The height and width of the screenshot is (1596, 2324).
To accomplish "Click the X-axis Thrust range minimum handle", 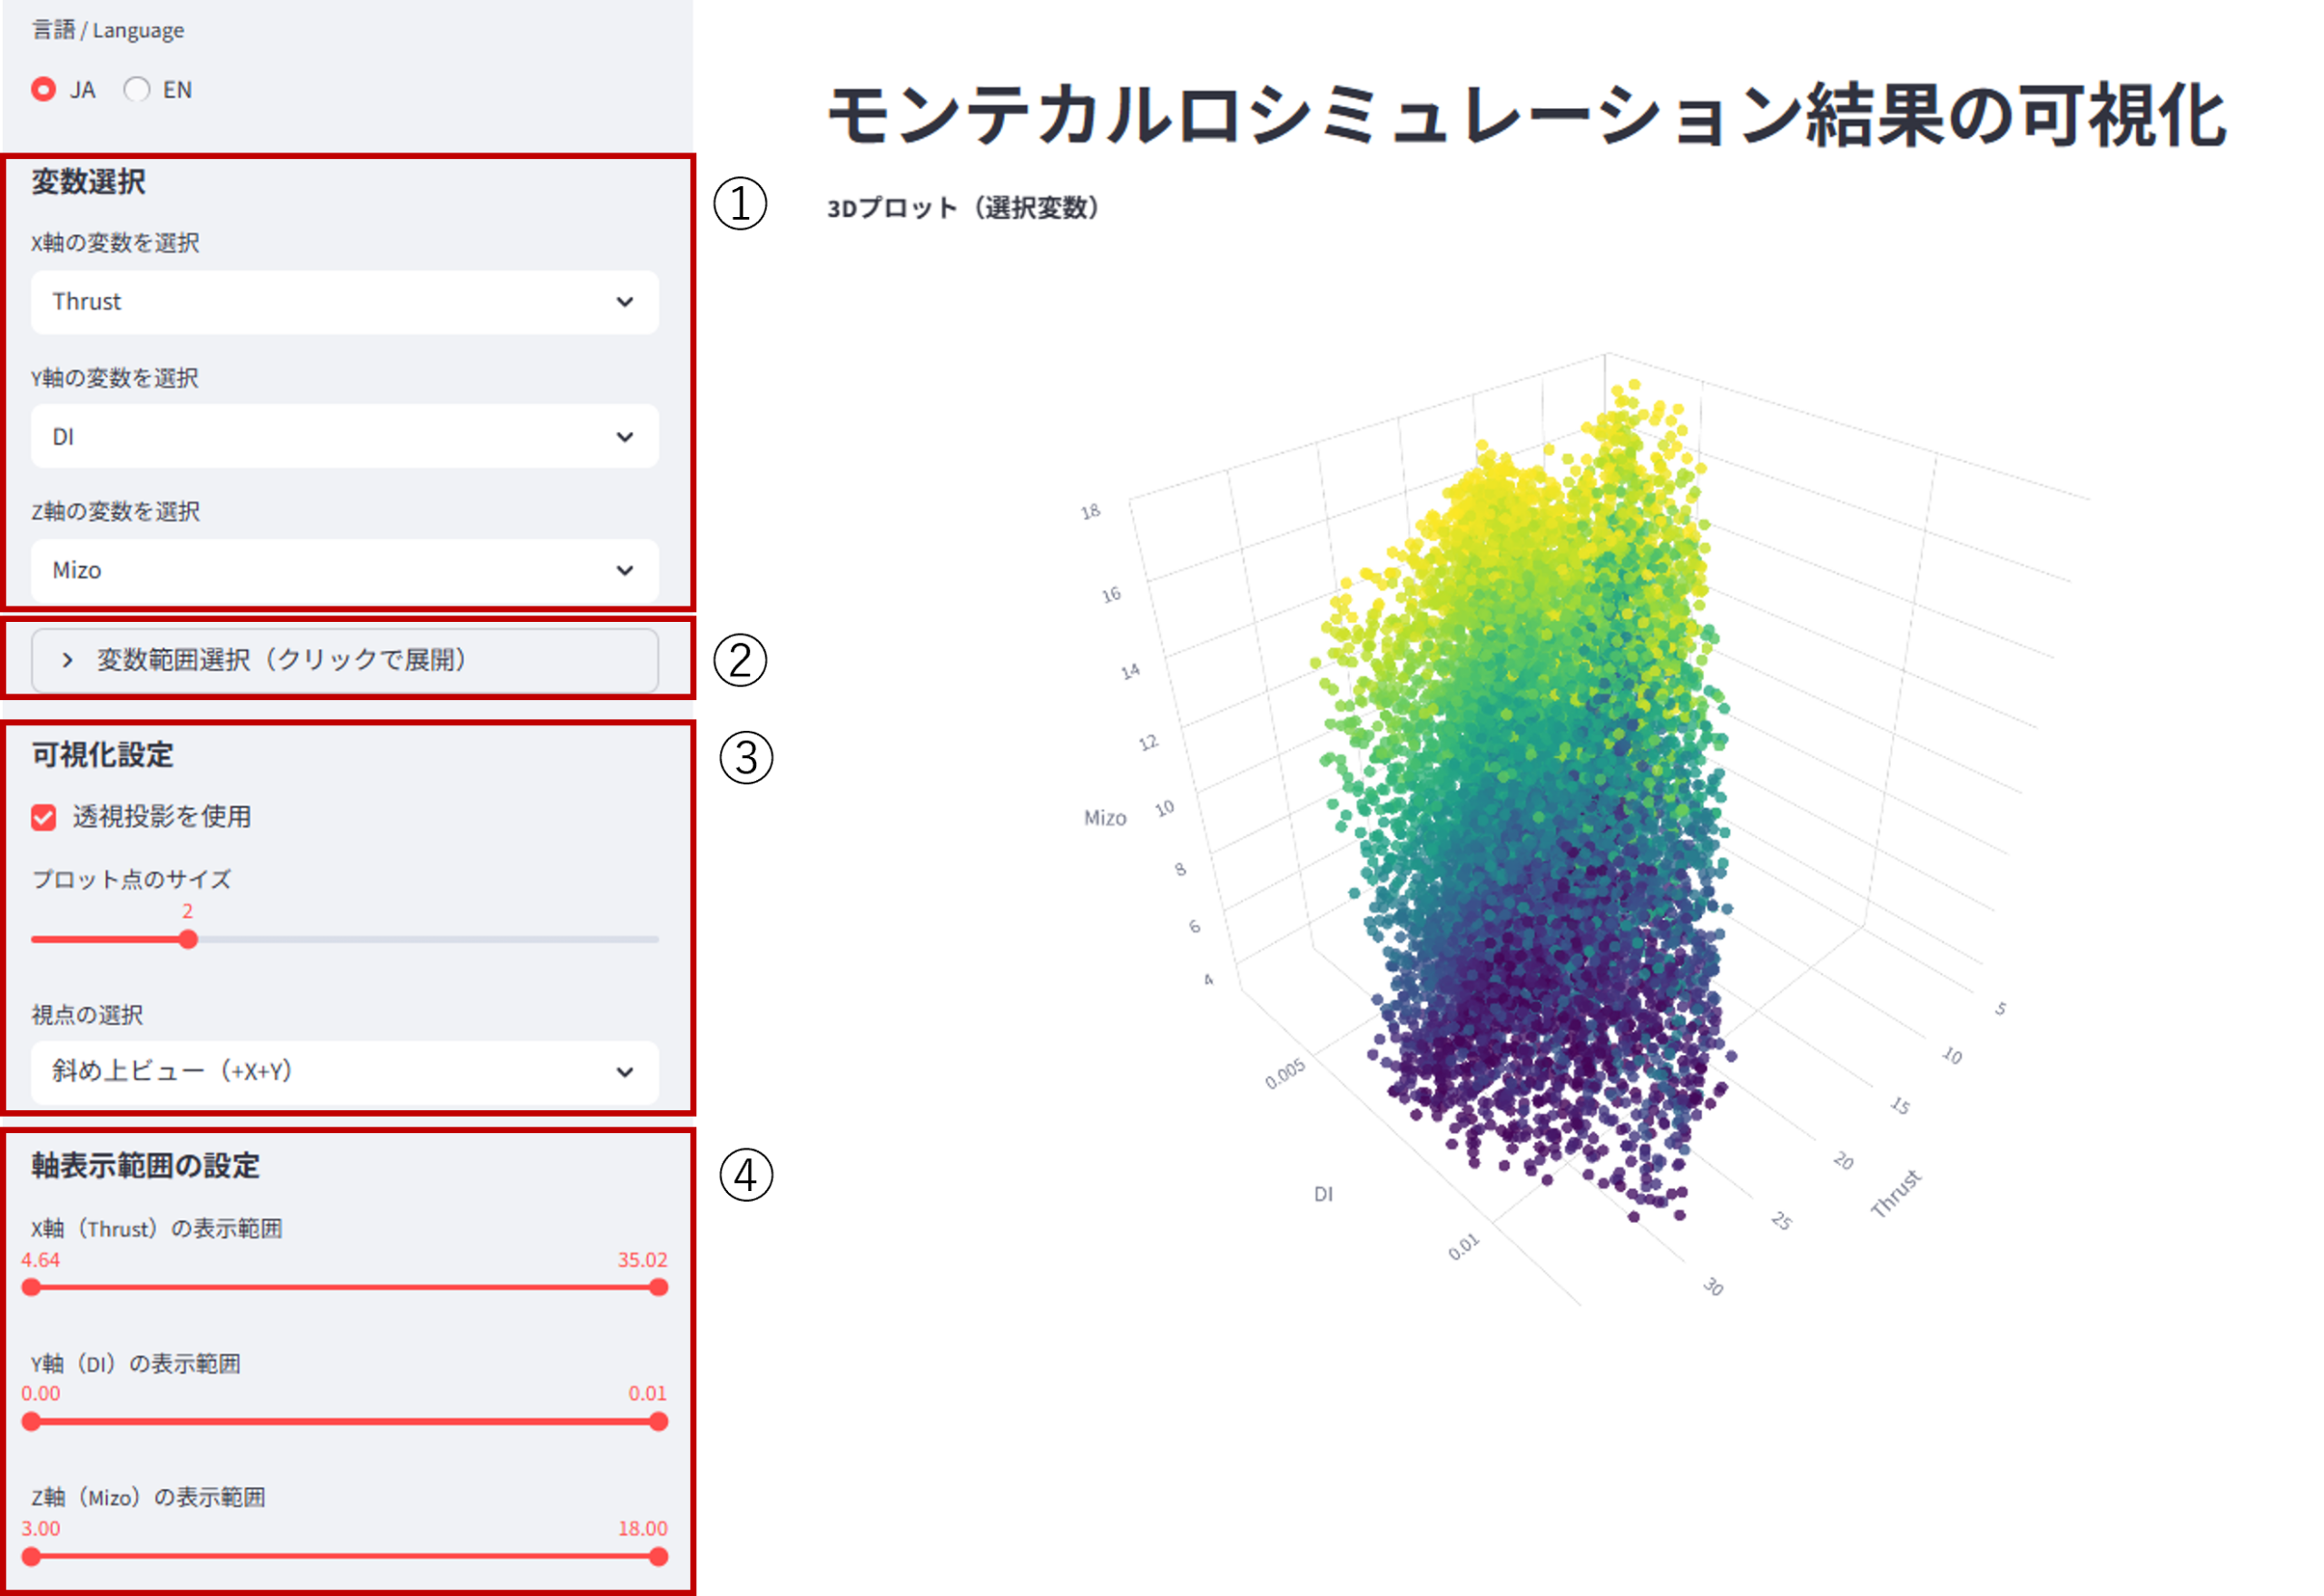I will 32,1287.
